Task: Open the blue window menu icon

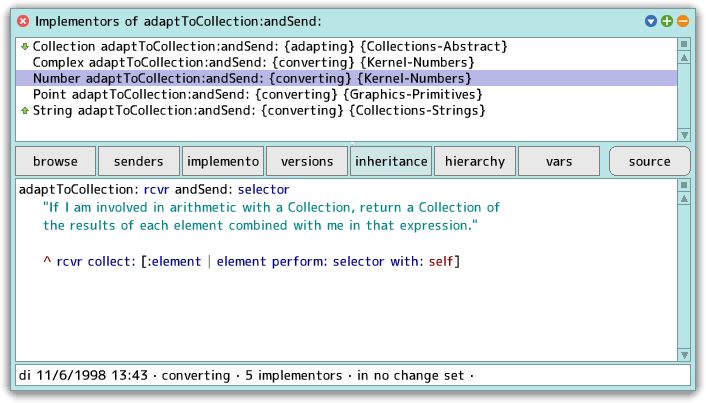Action: point(650,21)
